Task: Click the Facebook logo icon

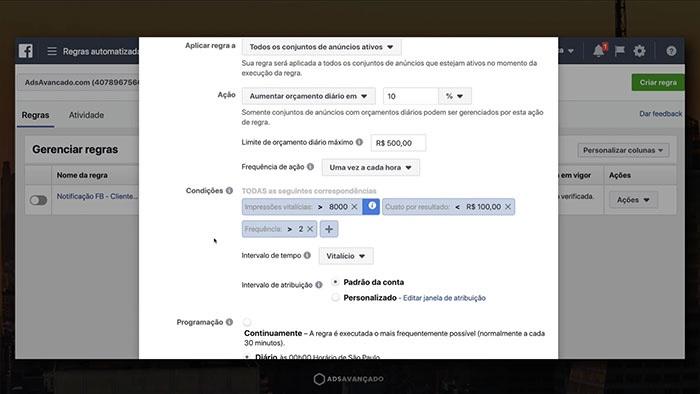Action: [26, 51]
